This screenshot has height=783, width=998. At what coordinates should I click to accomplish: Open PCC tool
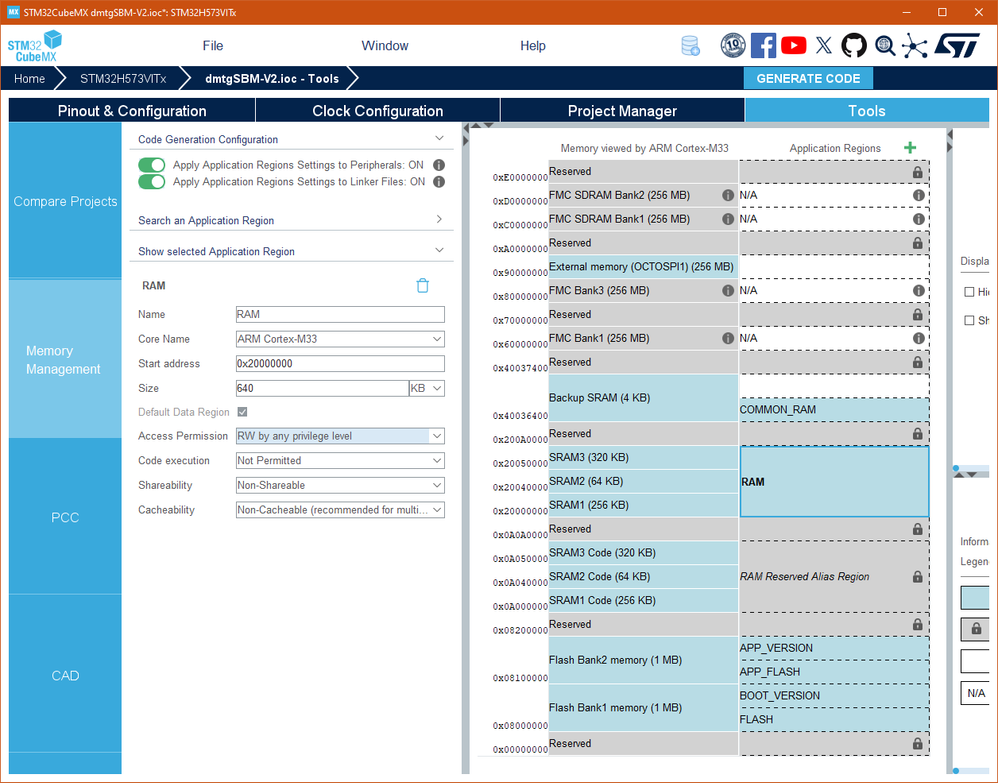tap(65, 518)
